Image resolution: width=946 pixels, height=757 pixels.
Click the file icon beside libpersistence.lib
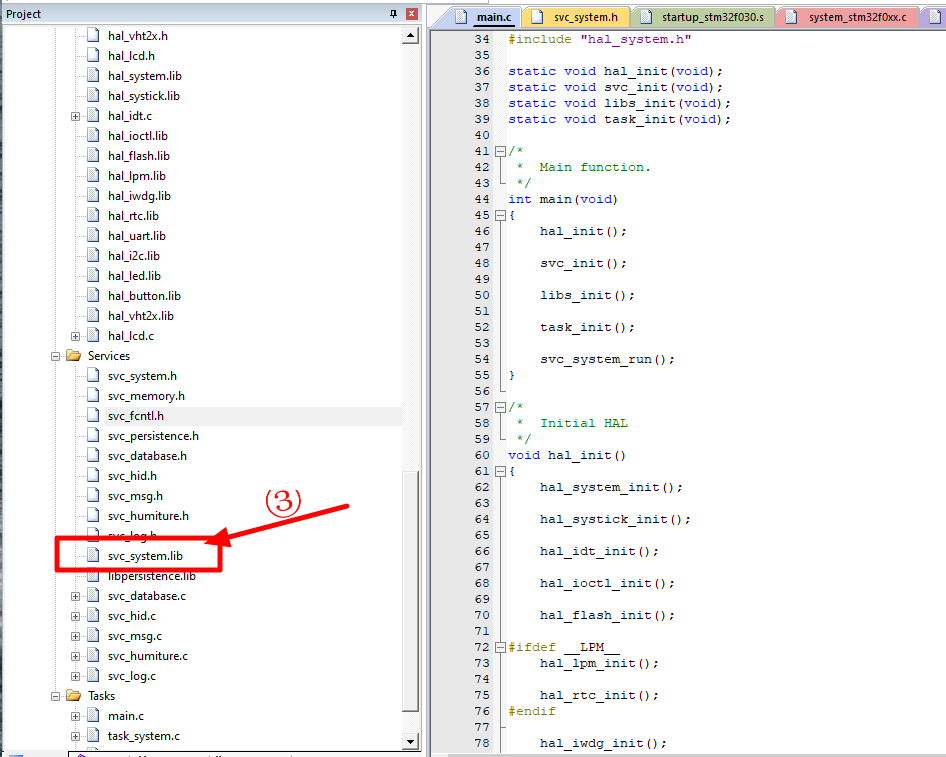[x=93, y=576]
